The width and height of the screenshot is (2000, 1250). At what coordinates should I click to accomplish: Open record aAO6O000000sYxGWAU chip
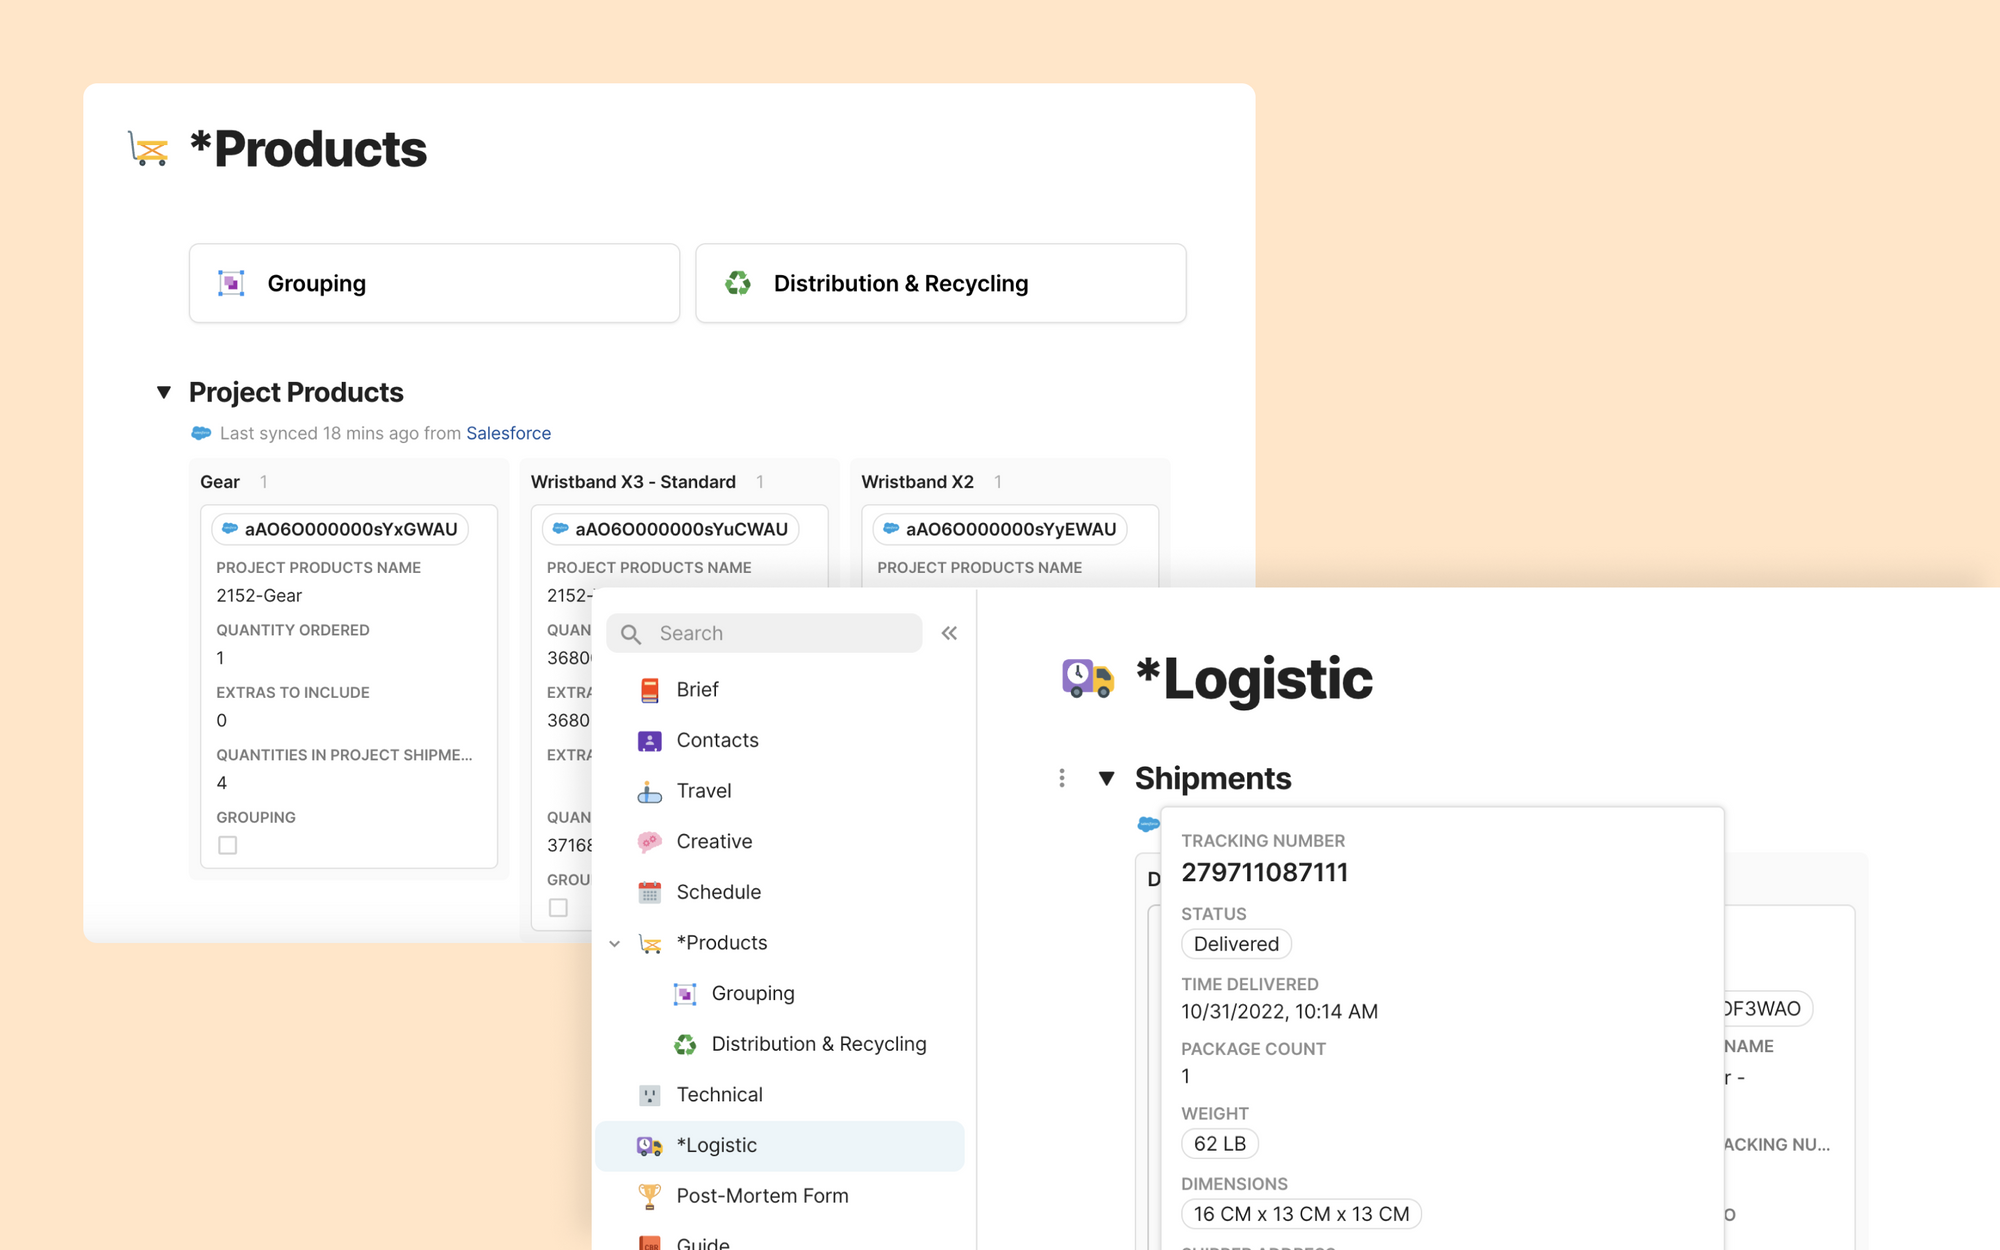(340, 529)
